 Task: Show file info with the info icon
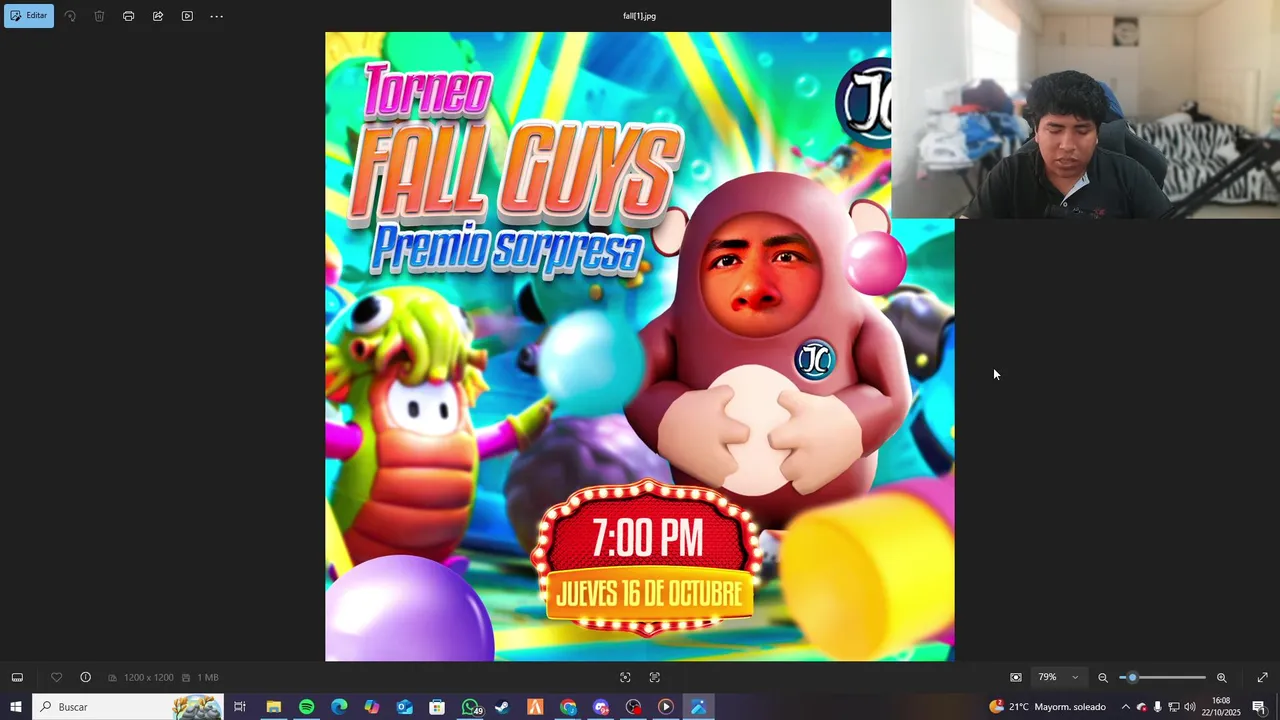[x=85, y=677]
